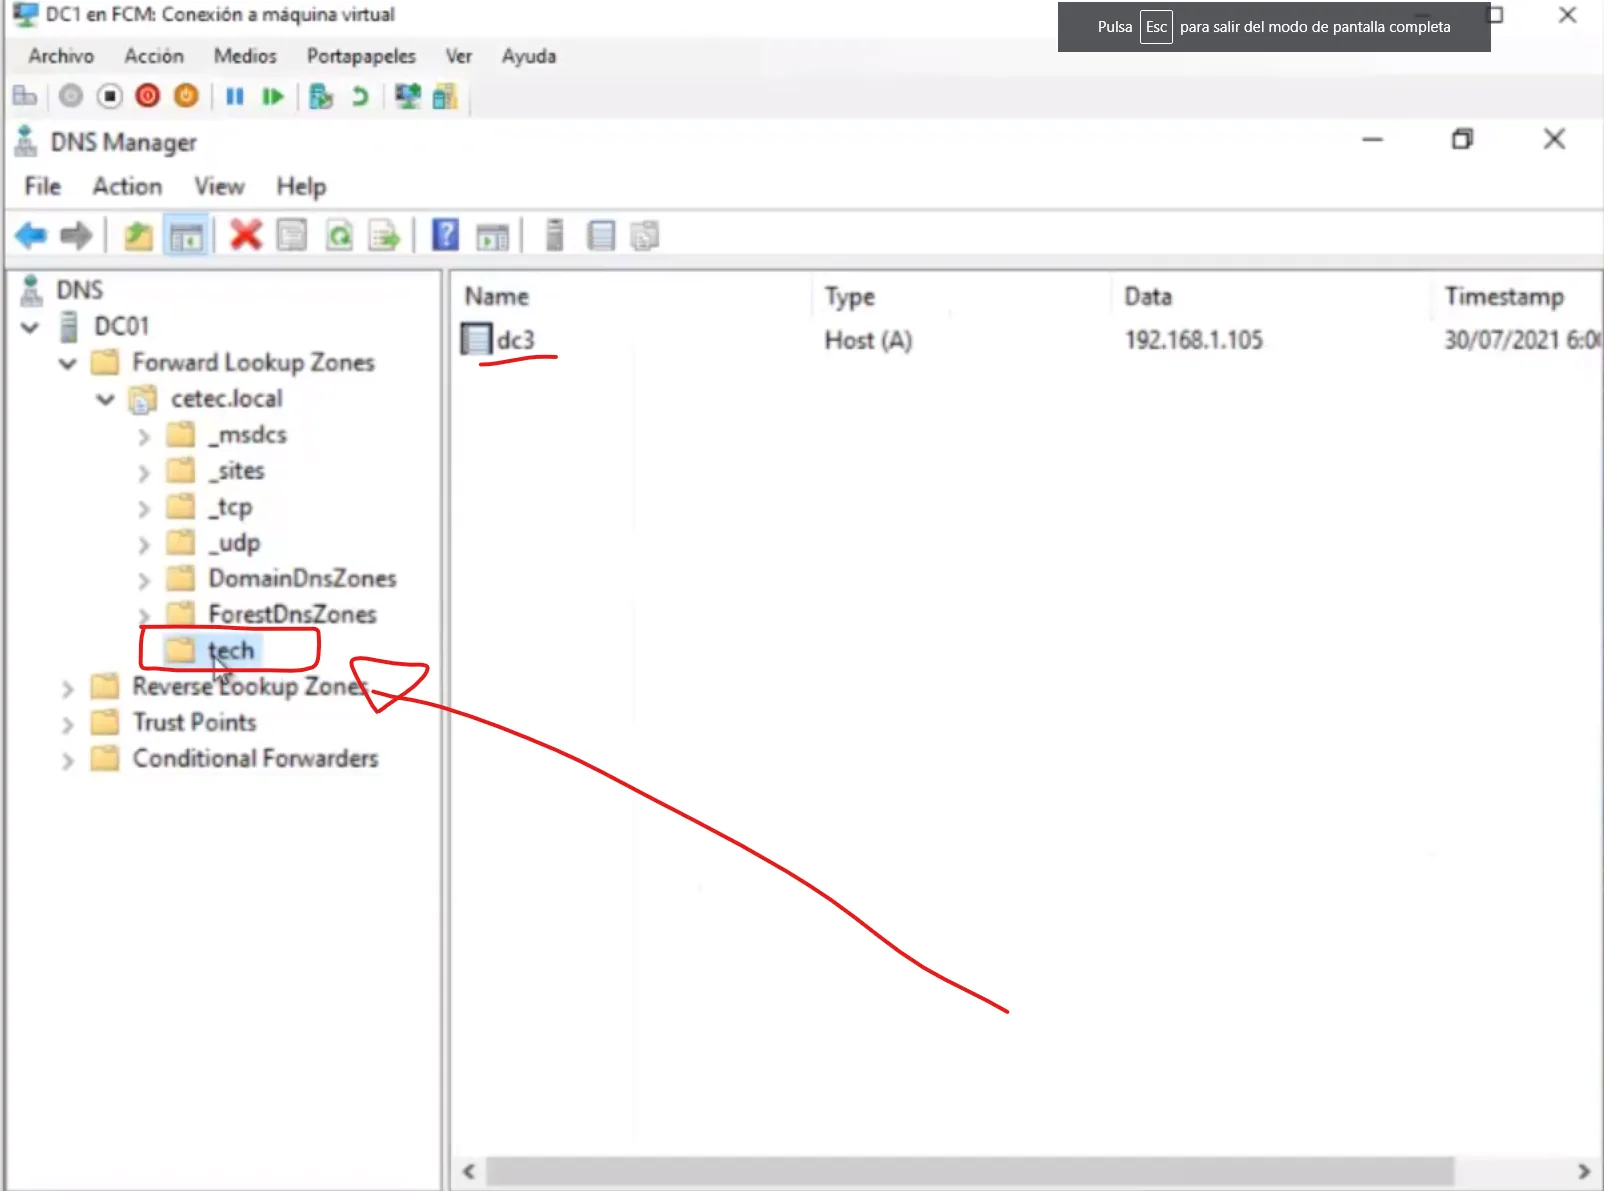Click the Export List toolbar icon

tap(384, 236)
